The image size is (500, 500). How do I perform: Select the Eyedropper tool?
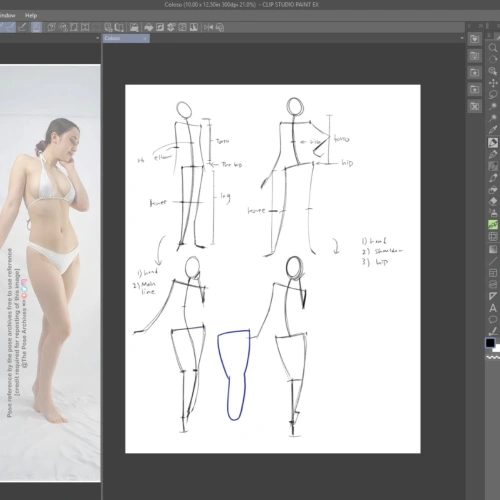coord(493,130)
